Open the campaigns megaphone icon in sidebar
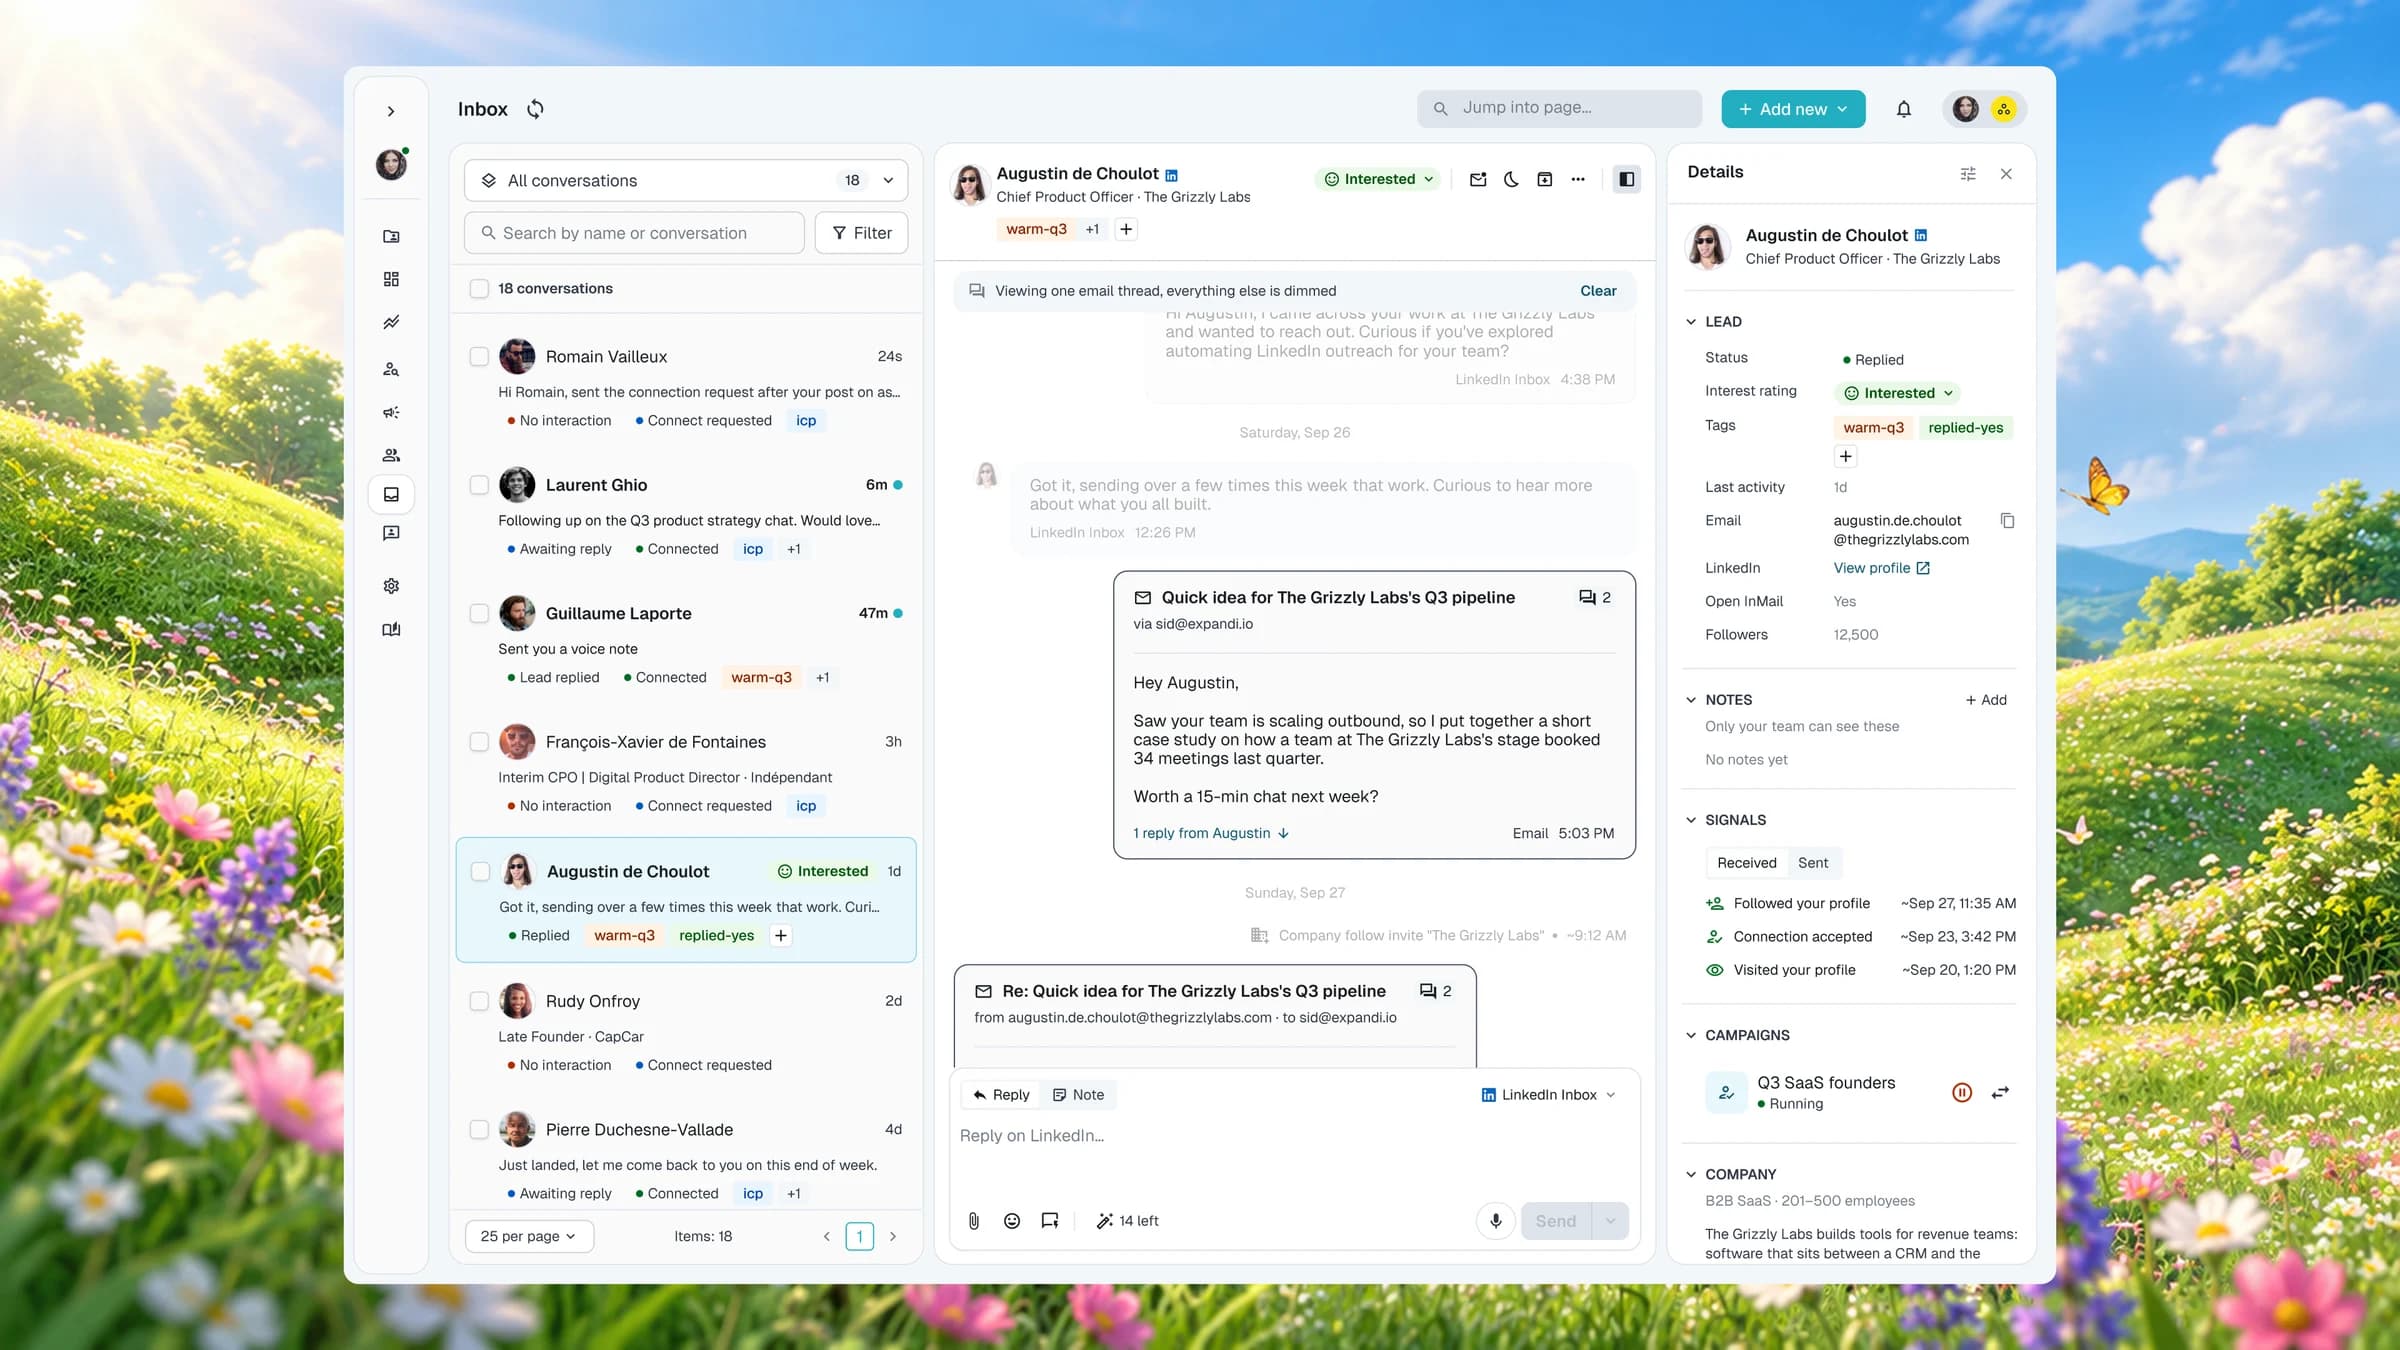This screenshot has height=1350, width=2400. pos(391,412)
